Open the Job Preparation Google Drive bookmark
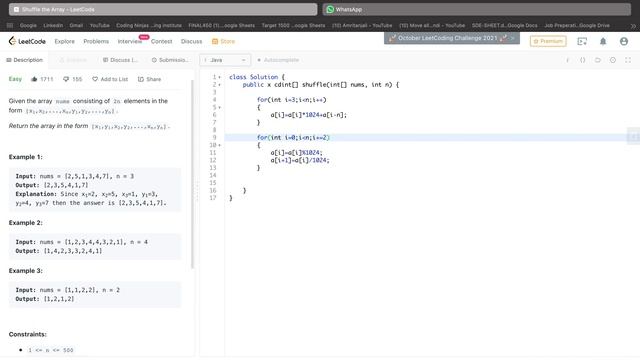Image resolution: width=640 pixels, height=360 pixels. 577,25
